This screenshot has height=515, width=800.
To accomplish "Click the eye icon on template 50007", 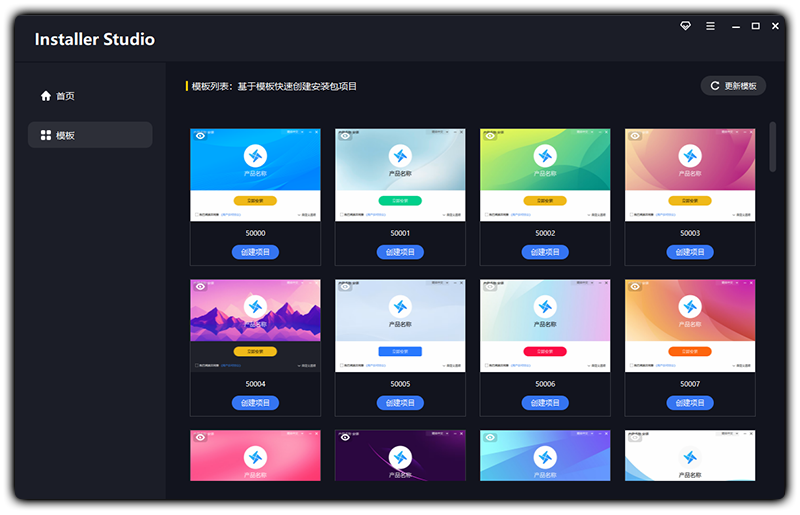I will (635, 286).
